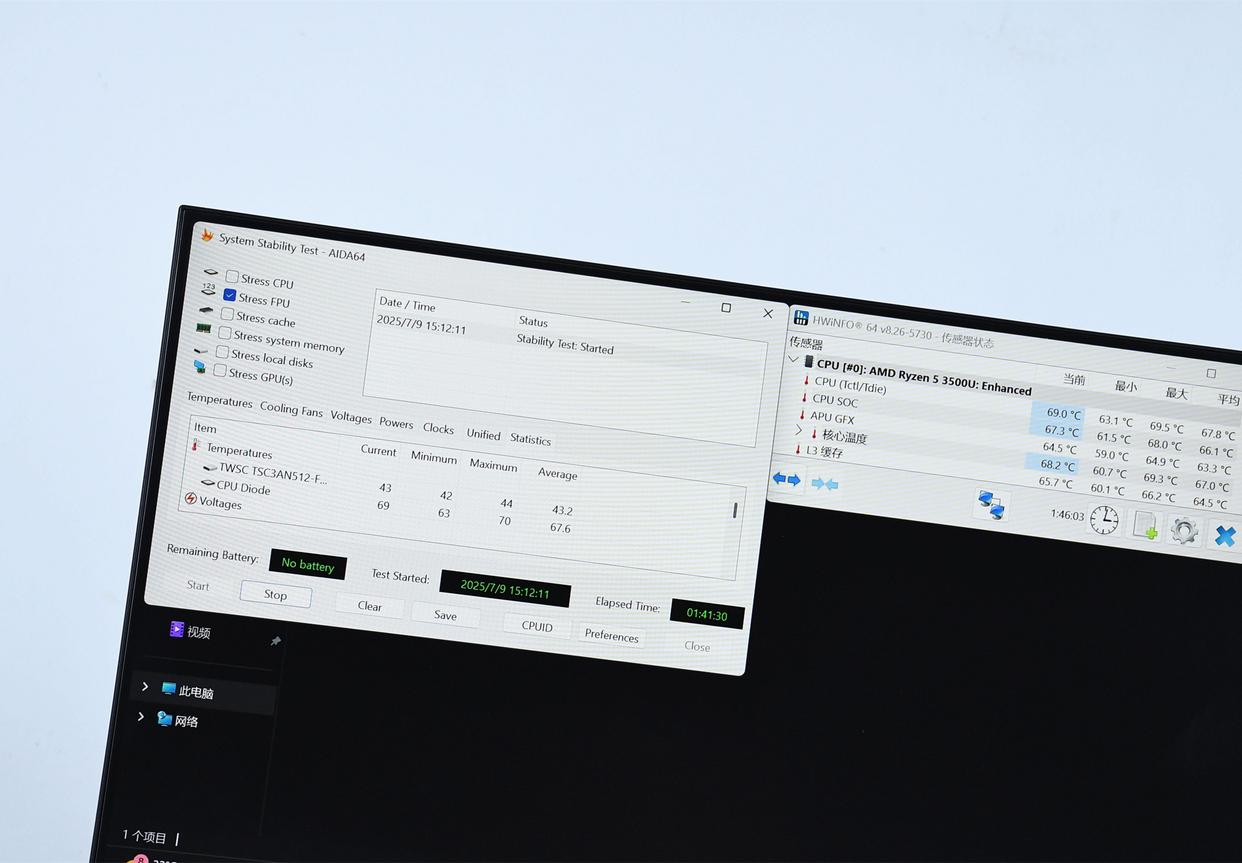The width and height of the screenshot is (1242, 863).
Task: Click the AIDA64 statistics list scrollbar
Action: click(735, 510)
